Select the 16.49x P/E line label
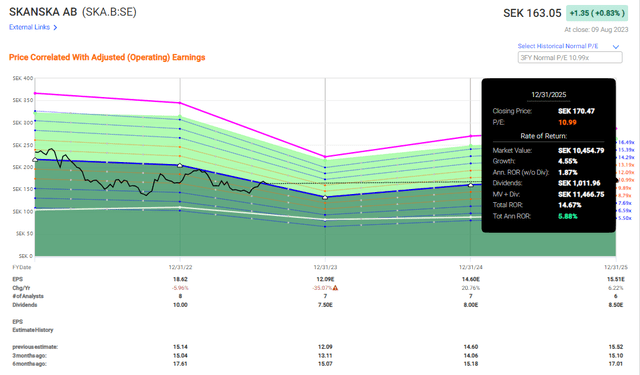 pyautogui.click(x=626, y=142)
